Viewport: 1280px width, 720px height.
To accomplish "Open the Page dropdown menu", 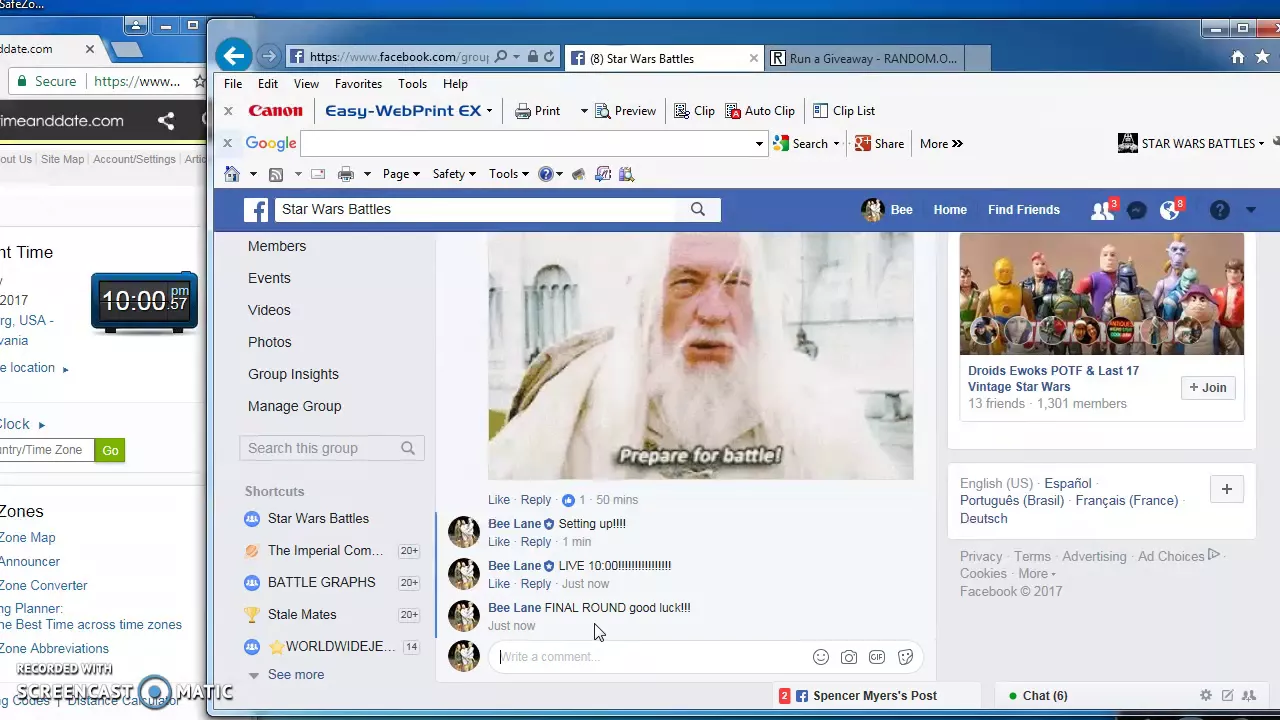I will (401, 174).
